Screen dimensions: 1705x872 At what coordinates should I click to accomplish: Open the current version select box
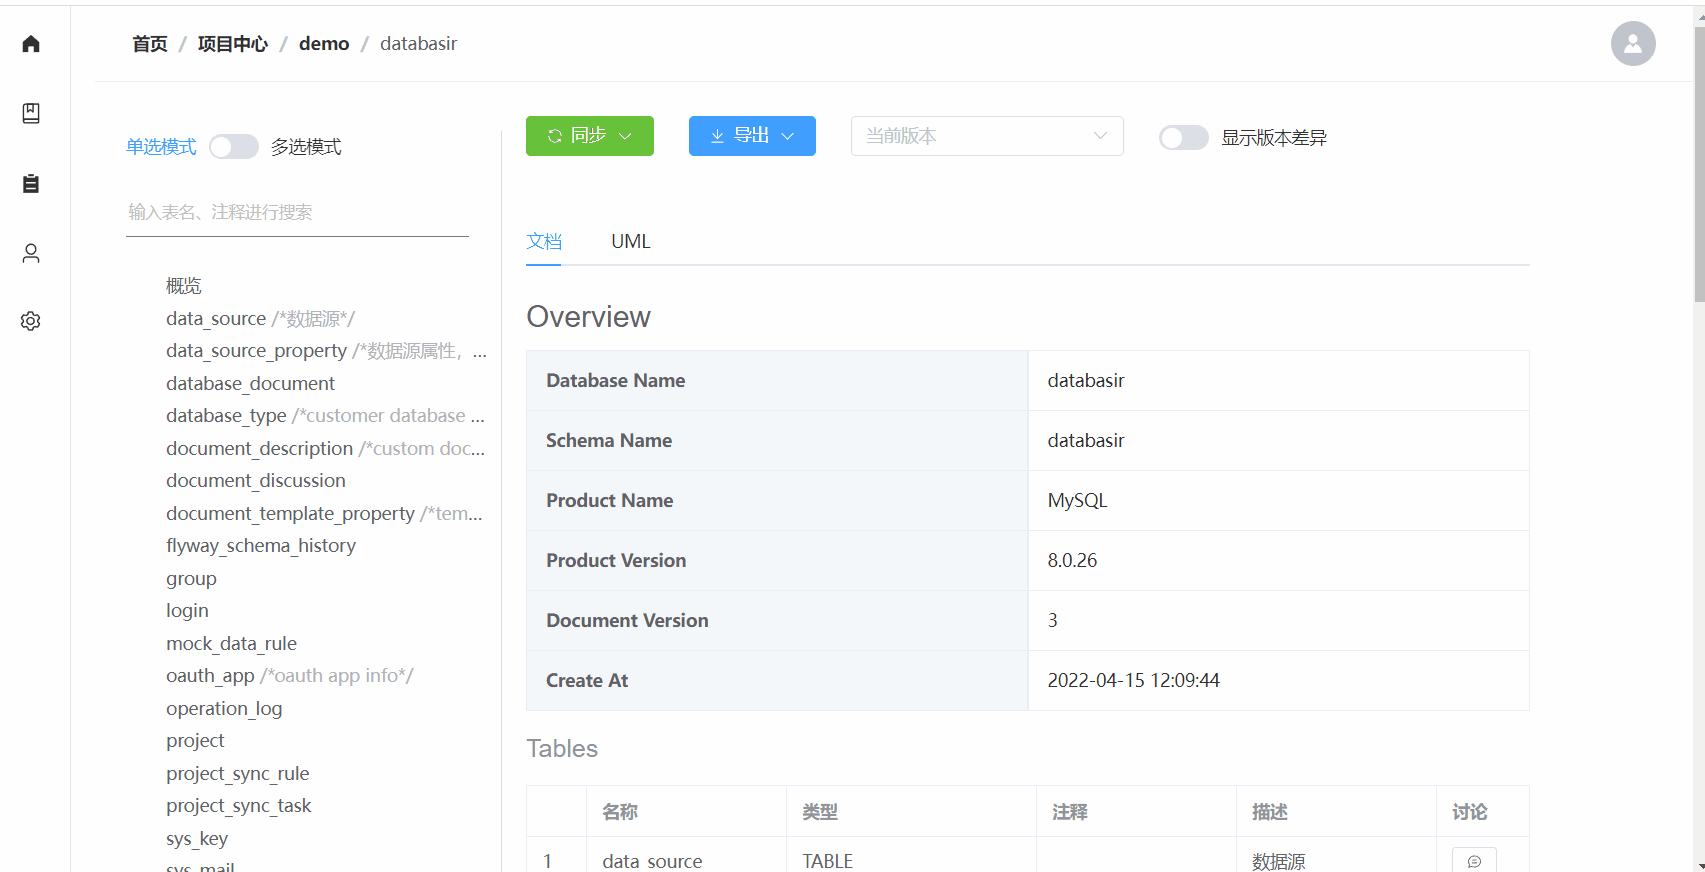(986, 136)
